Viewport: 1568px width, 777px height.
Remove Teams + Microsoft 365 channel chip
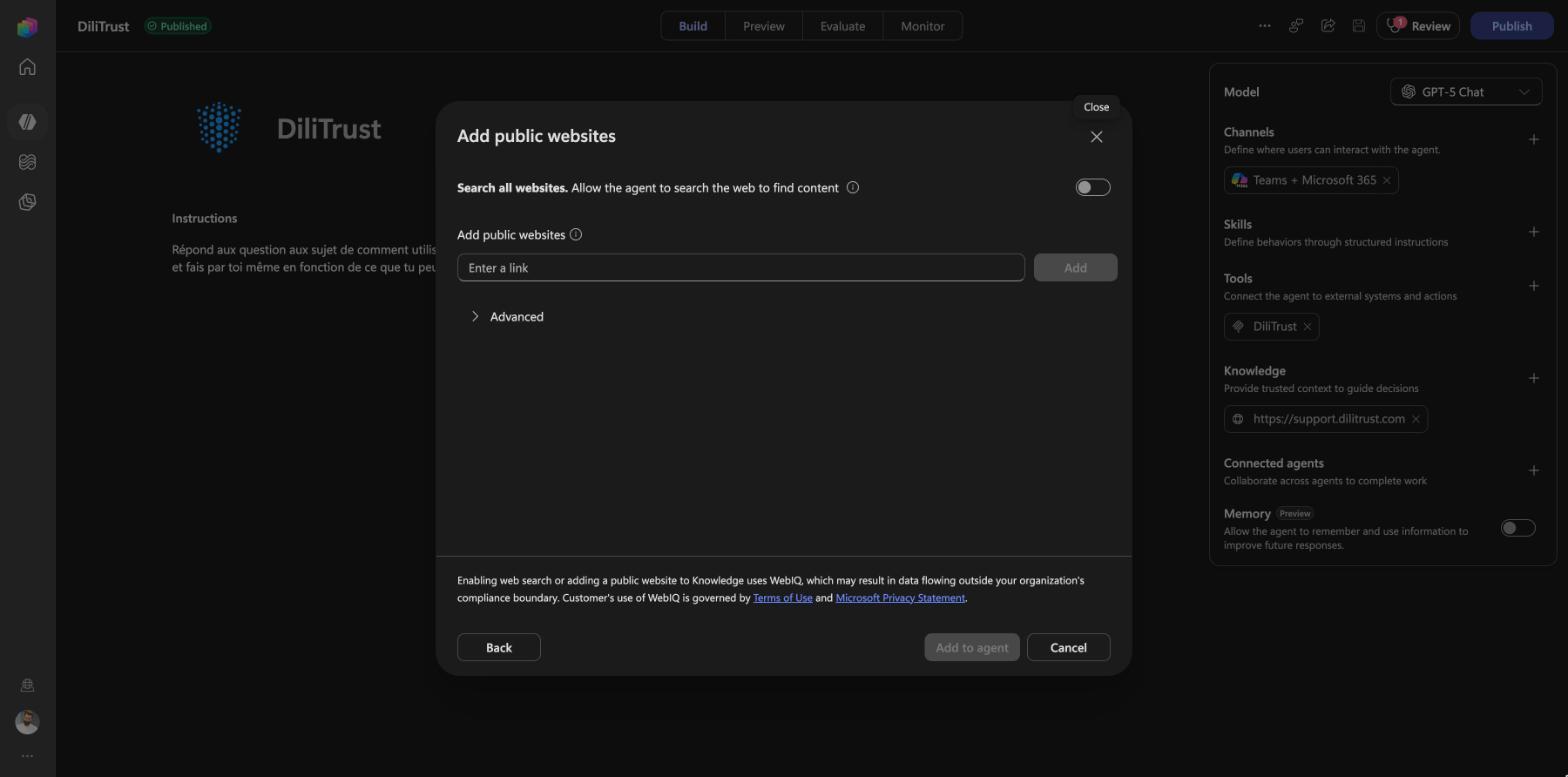[1387, 180]
